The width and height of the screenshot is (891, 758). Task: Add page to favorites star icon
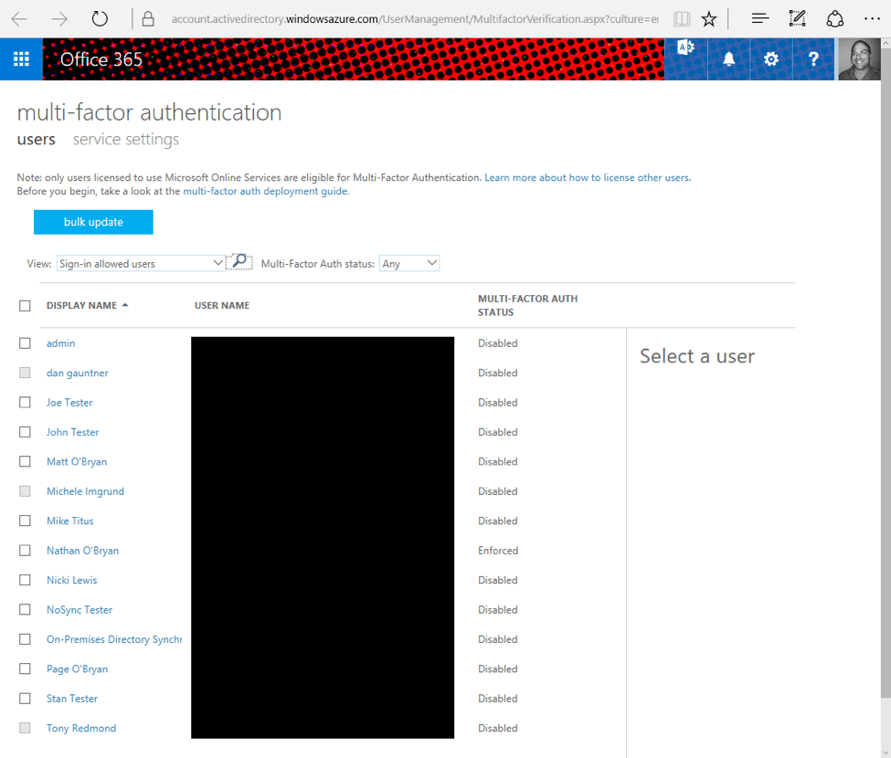click(x=709, y=19)
